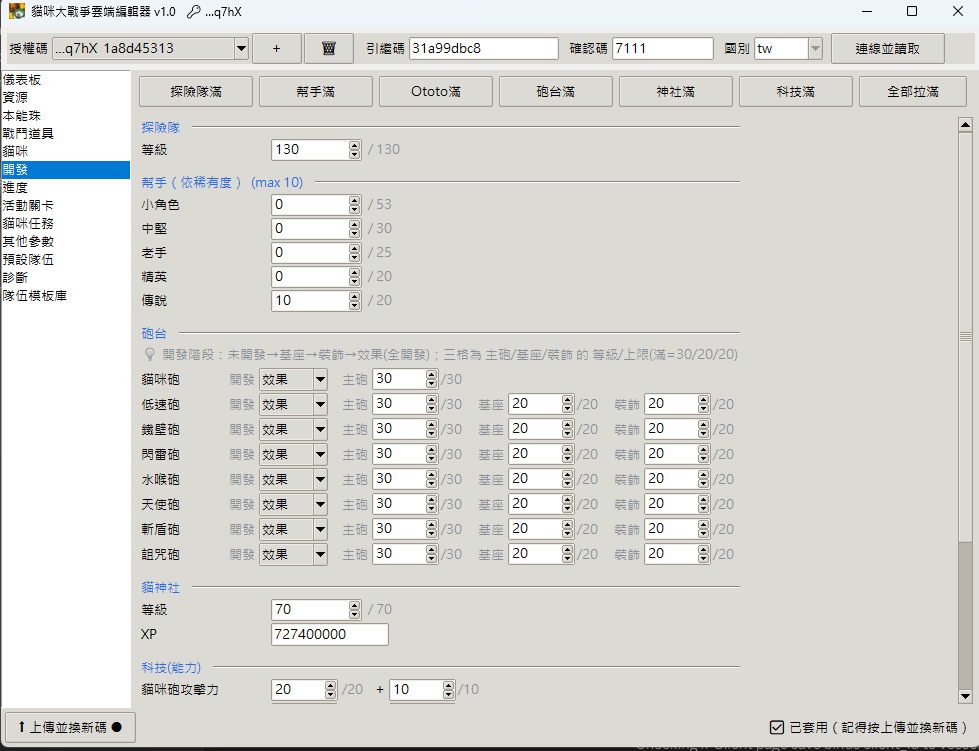Select 貓咪任務 in the sidebar
The width and height of the screenshot is (979, 751).
[x=66, y=223]
